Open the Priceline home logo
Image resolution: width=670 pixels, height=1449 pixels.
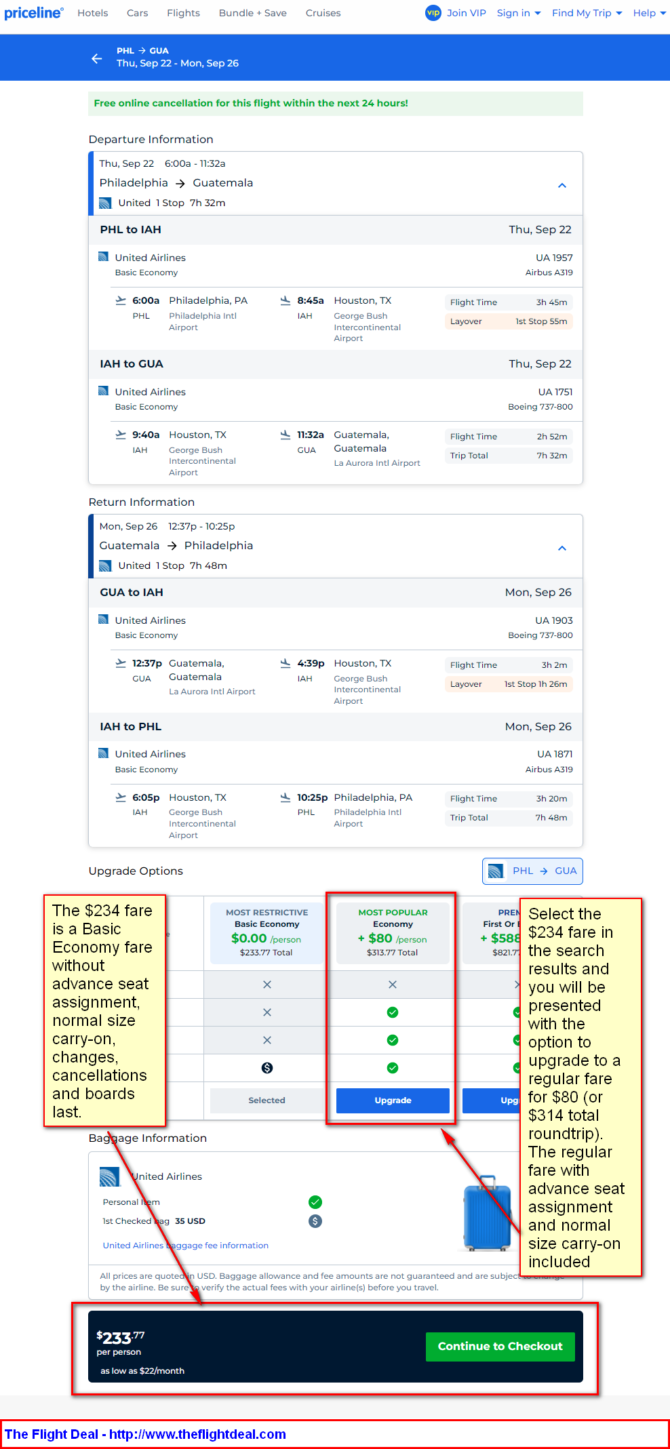coord(34,13)
